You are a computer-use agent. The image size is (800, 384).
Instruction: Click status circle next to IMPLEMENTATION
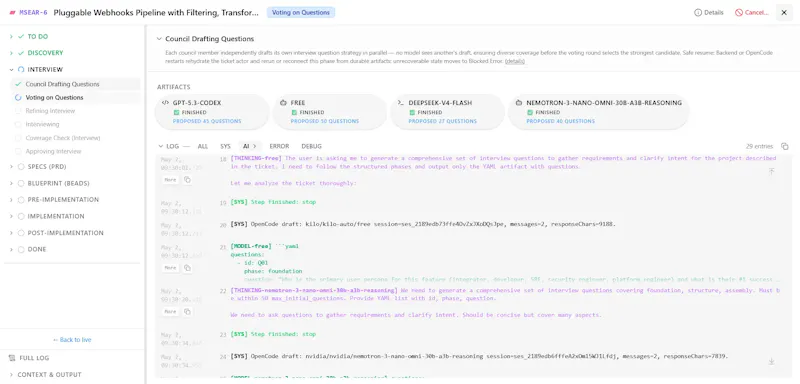point(21,216)
